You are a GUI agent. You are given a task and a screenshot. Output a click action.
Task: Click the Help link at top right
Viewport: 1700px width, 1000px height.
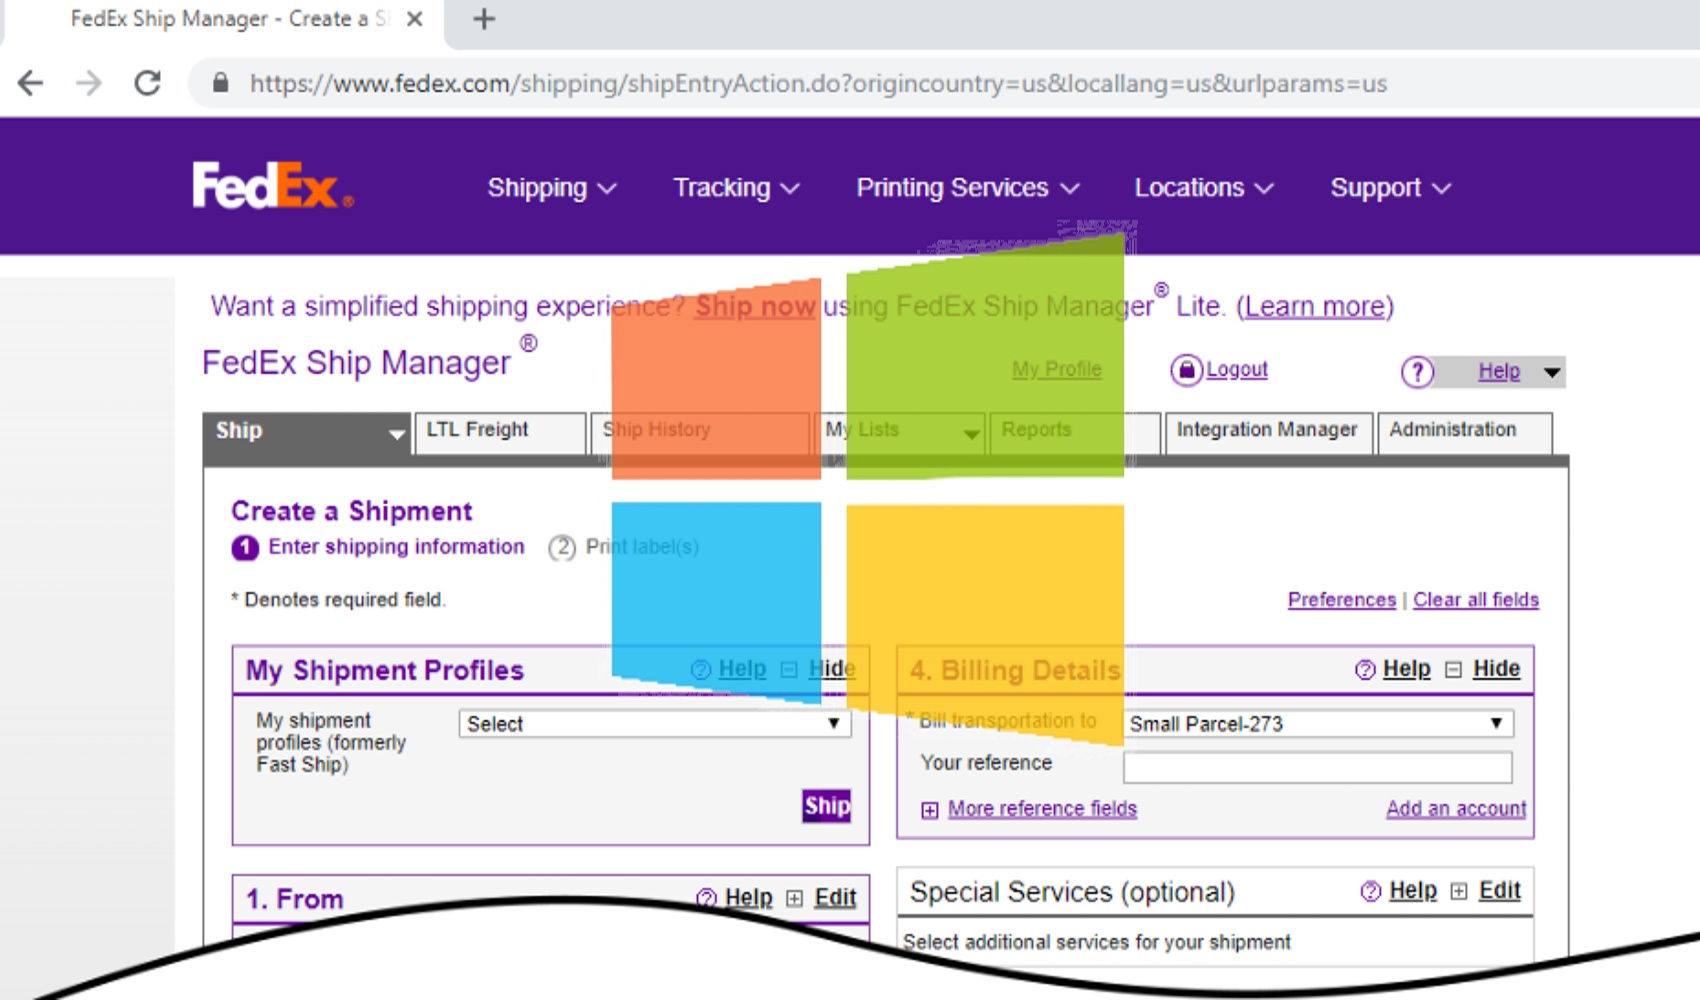pyautogui.click(x=1499, y=371)
